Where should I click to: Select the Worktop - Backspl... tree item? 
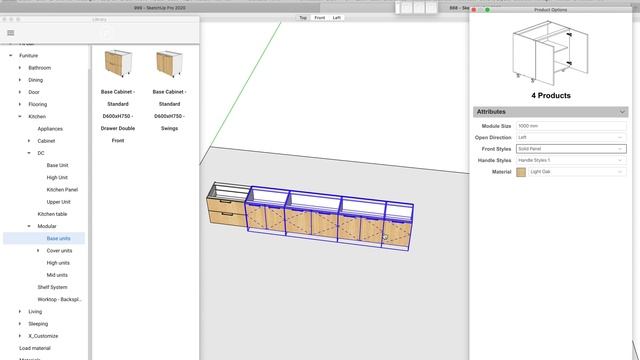(60, 300)
